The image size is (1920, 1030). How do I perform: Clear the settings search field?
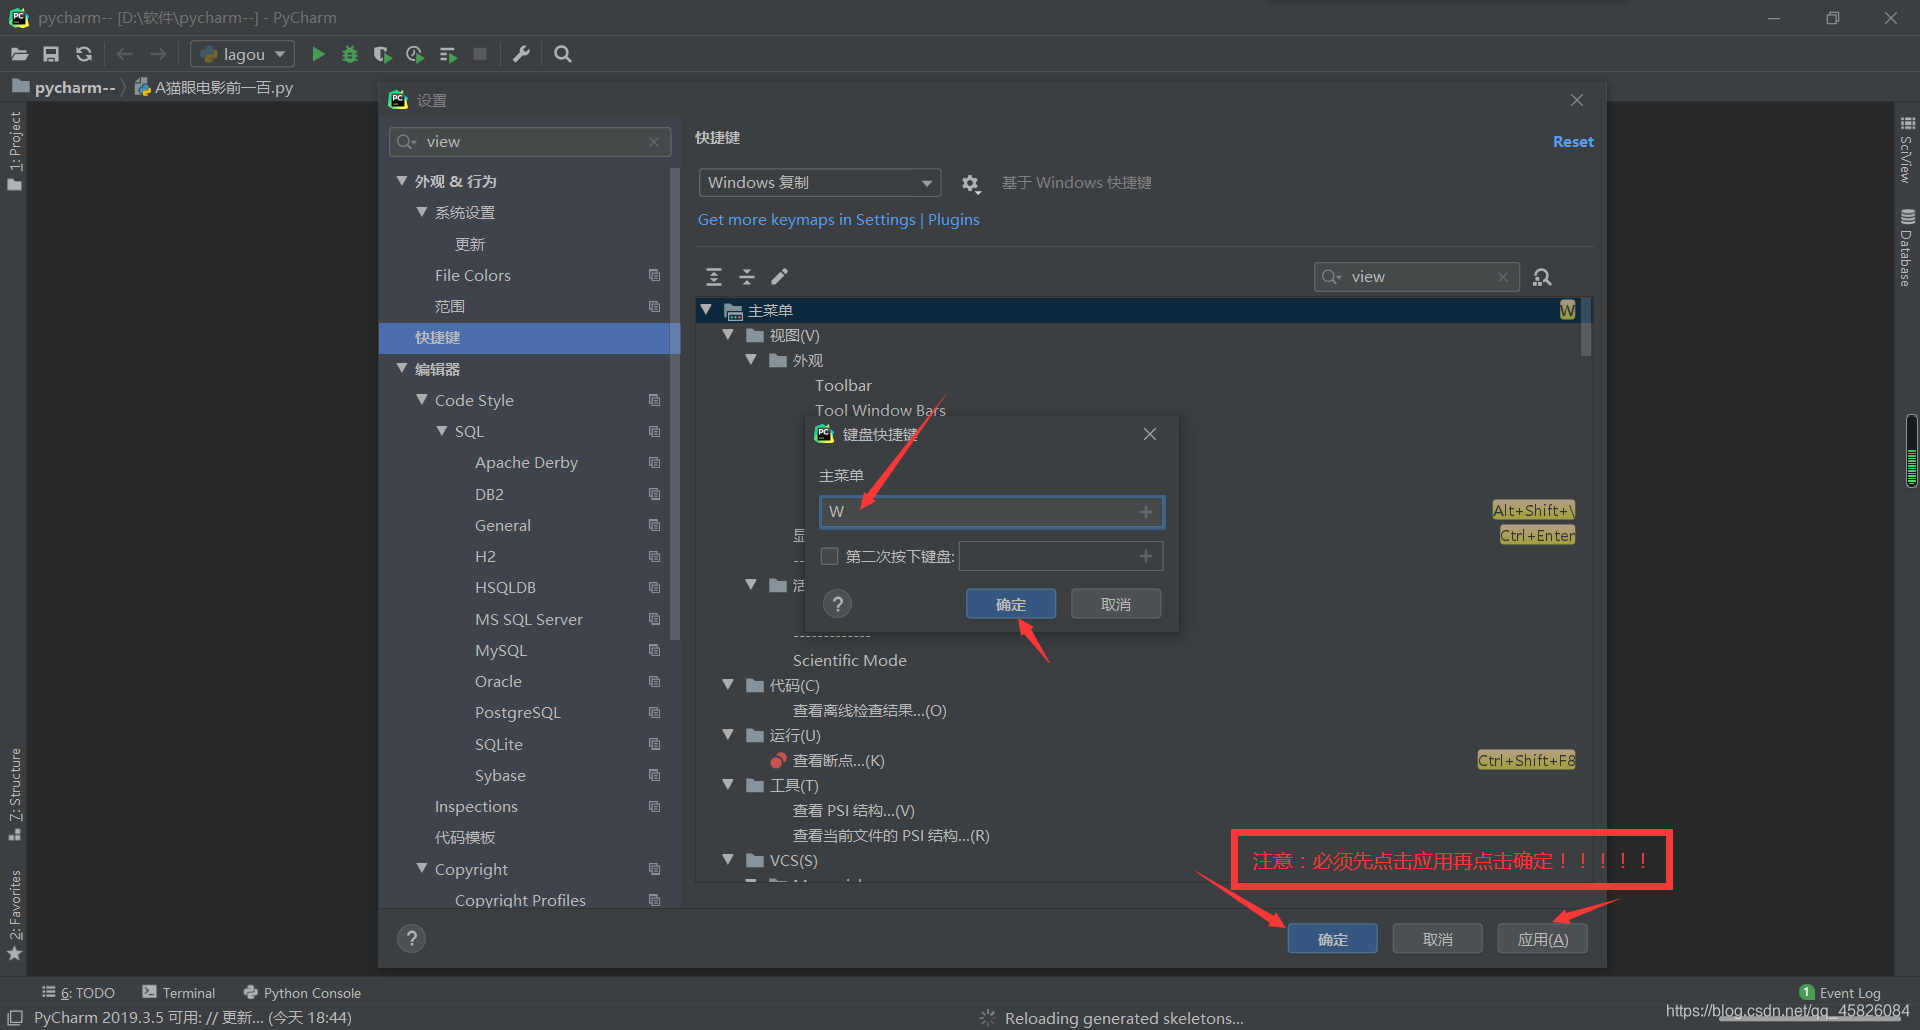point(654,142)
